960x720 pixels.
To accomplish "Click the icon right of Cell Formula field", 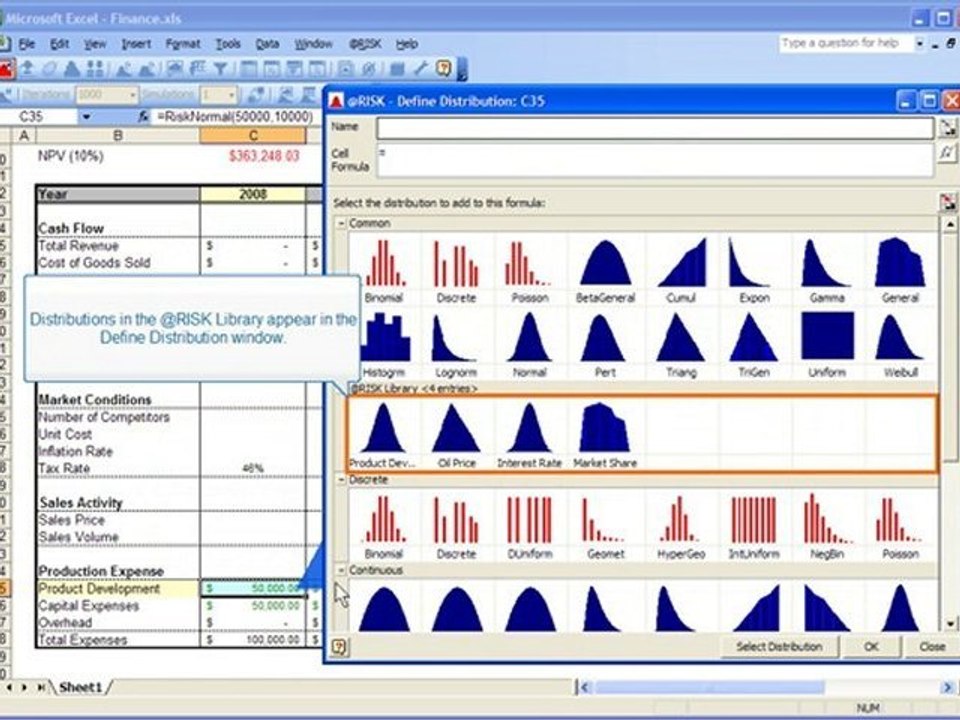I will tap(948, 152).
